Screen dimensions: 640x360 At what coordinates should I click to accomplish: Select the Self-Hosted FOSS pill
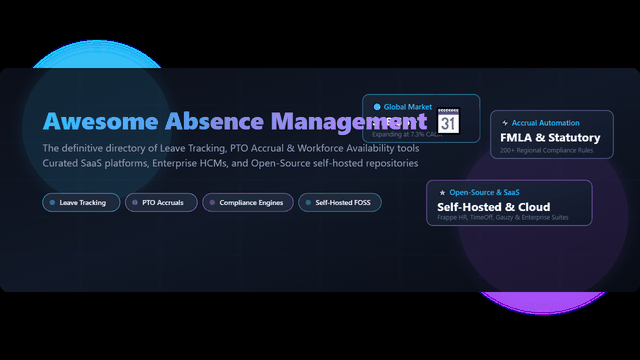340,202
